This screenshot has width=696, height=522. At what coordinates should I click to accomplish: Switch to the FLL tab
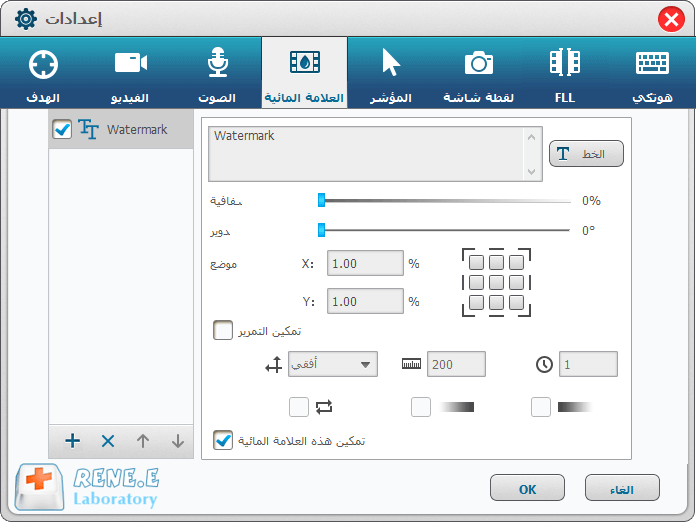pos(565,73)
